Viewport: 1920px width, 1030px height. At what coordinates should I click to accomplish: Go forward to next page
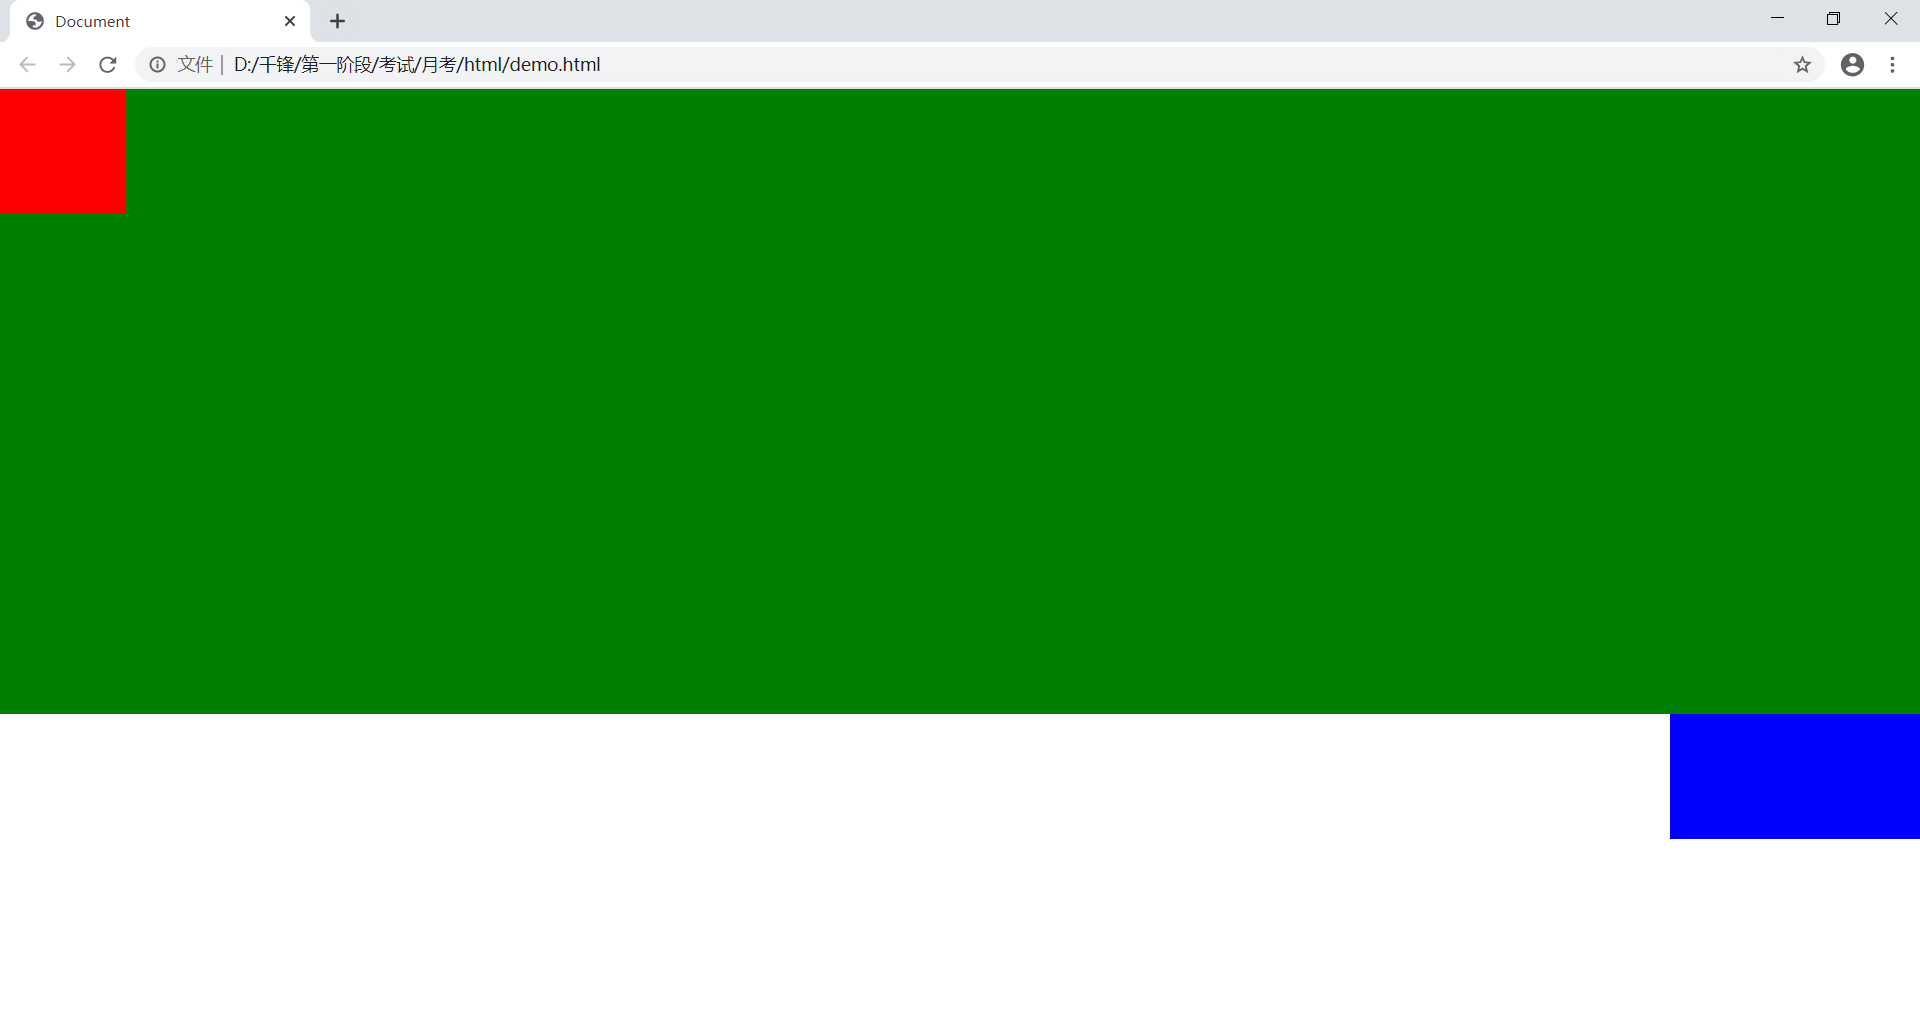[67, 65]
